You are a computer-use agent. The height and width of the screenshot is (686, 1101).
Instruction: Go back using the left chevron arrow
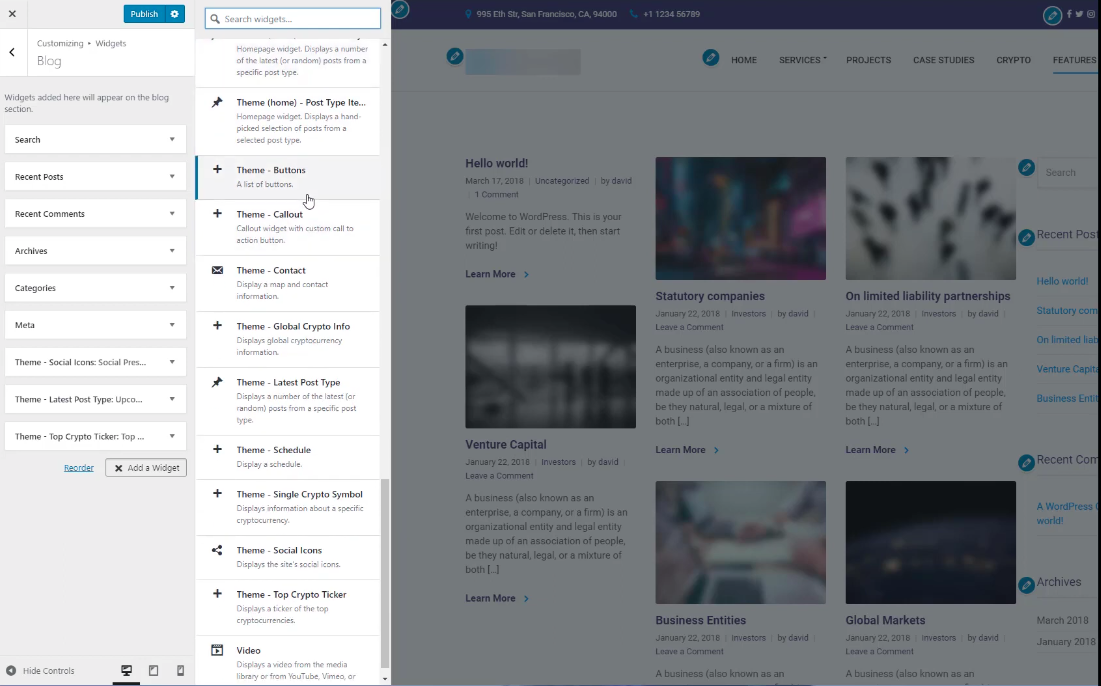12,52
